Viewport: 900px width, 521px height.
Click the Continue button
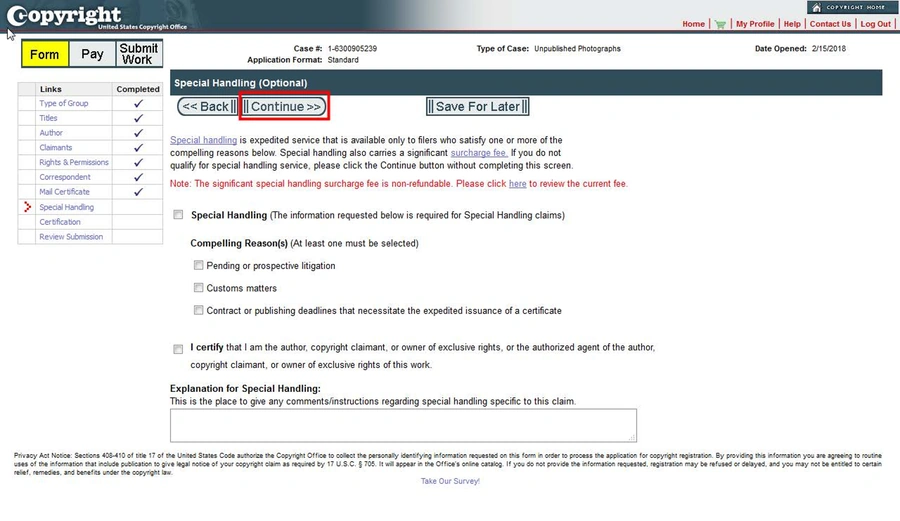pos(284,107)
